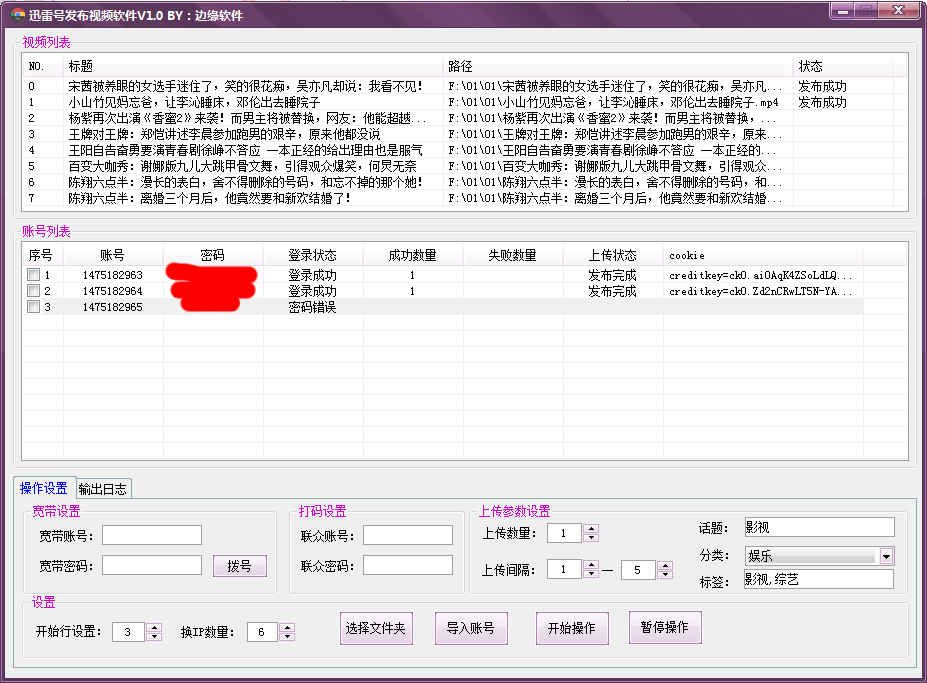Focus the 宽带账号 input field
The height and width of the screenshot is (683, 927).
[x=152, y=535]
